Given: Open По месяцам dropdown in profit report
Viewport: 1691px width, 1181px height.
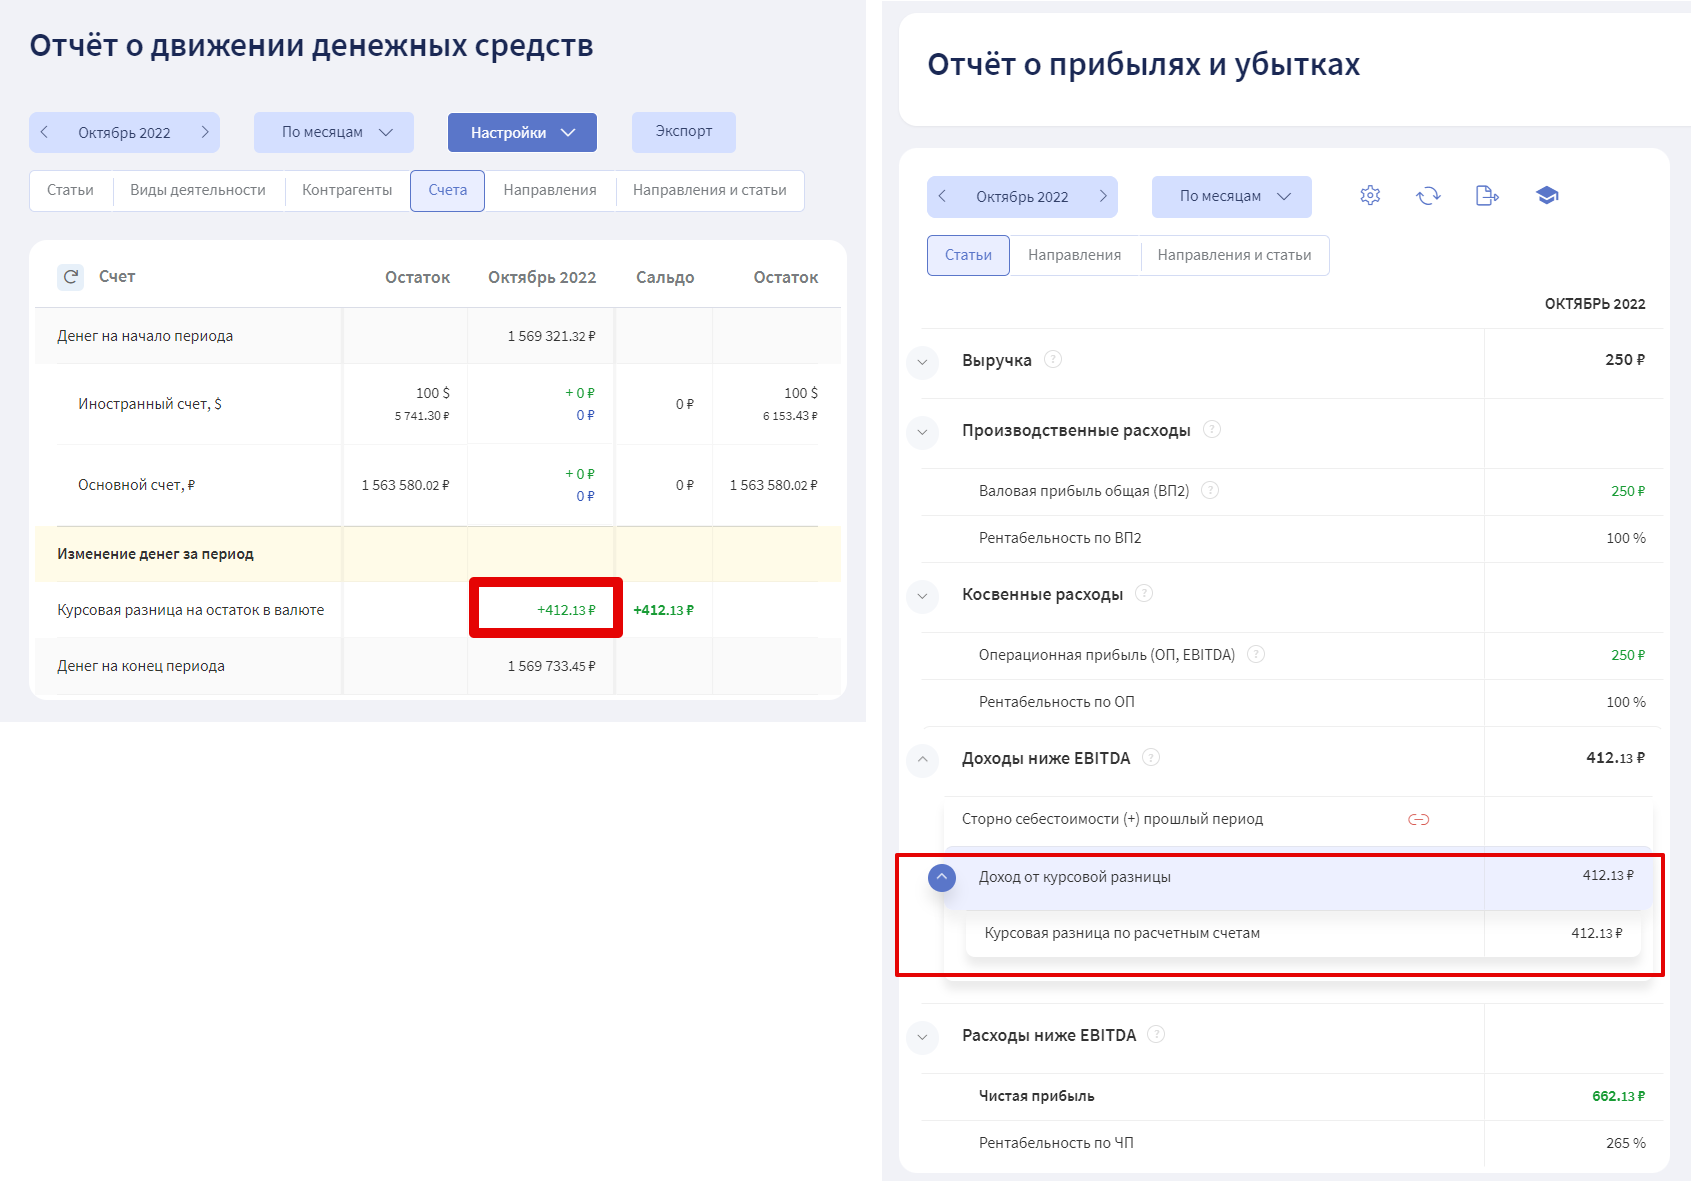Looking at the screenshot, I should tap(1232, 196).
